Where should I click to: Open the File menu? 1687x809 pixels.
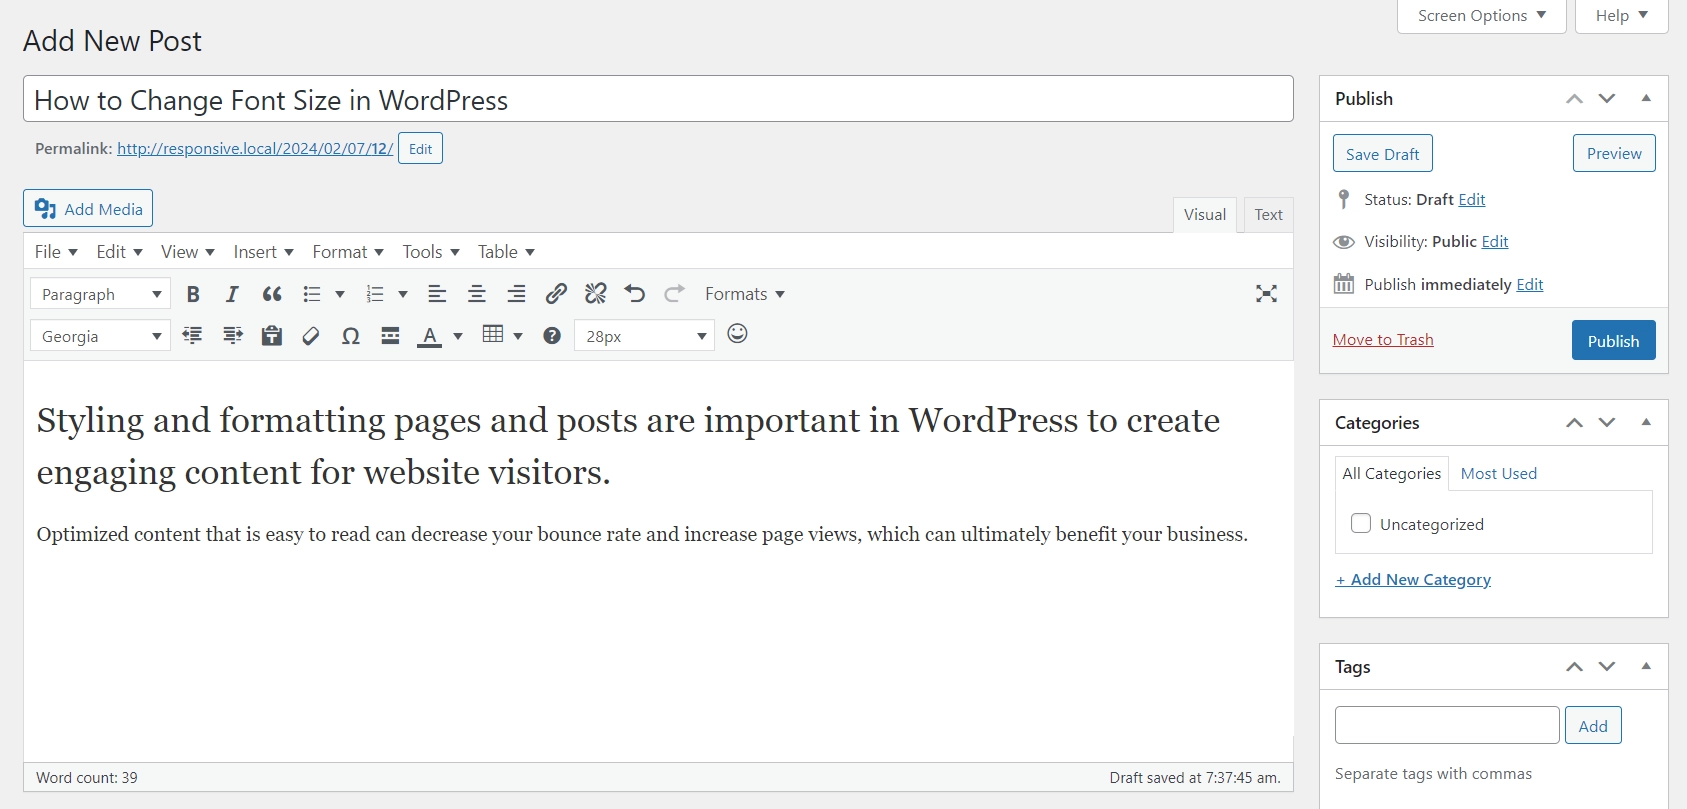pyautogui.click(x=56, y=252)
